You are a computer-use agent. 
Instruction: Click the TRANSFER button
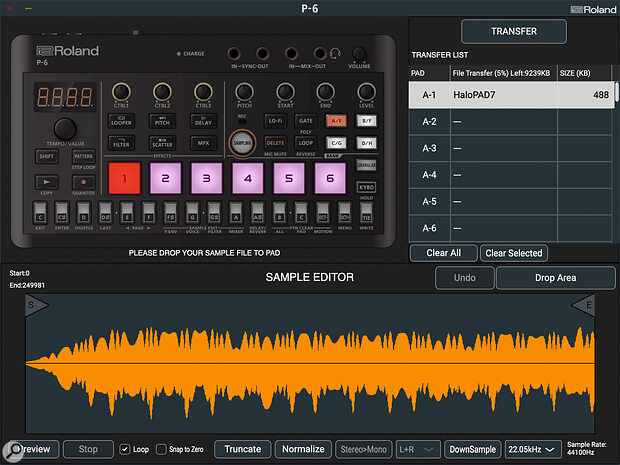[514, 31]
